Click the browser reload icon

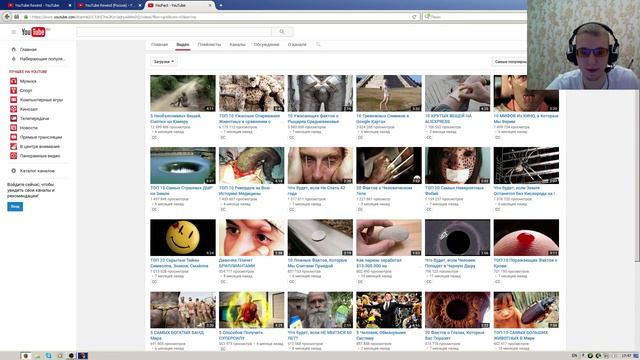[414, 17]
